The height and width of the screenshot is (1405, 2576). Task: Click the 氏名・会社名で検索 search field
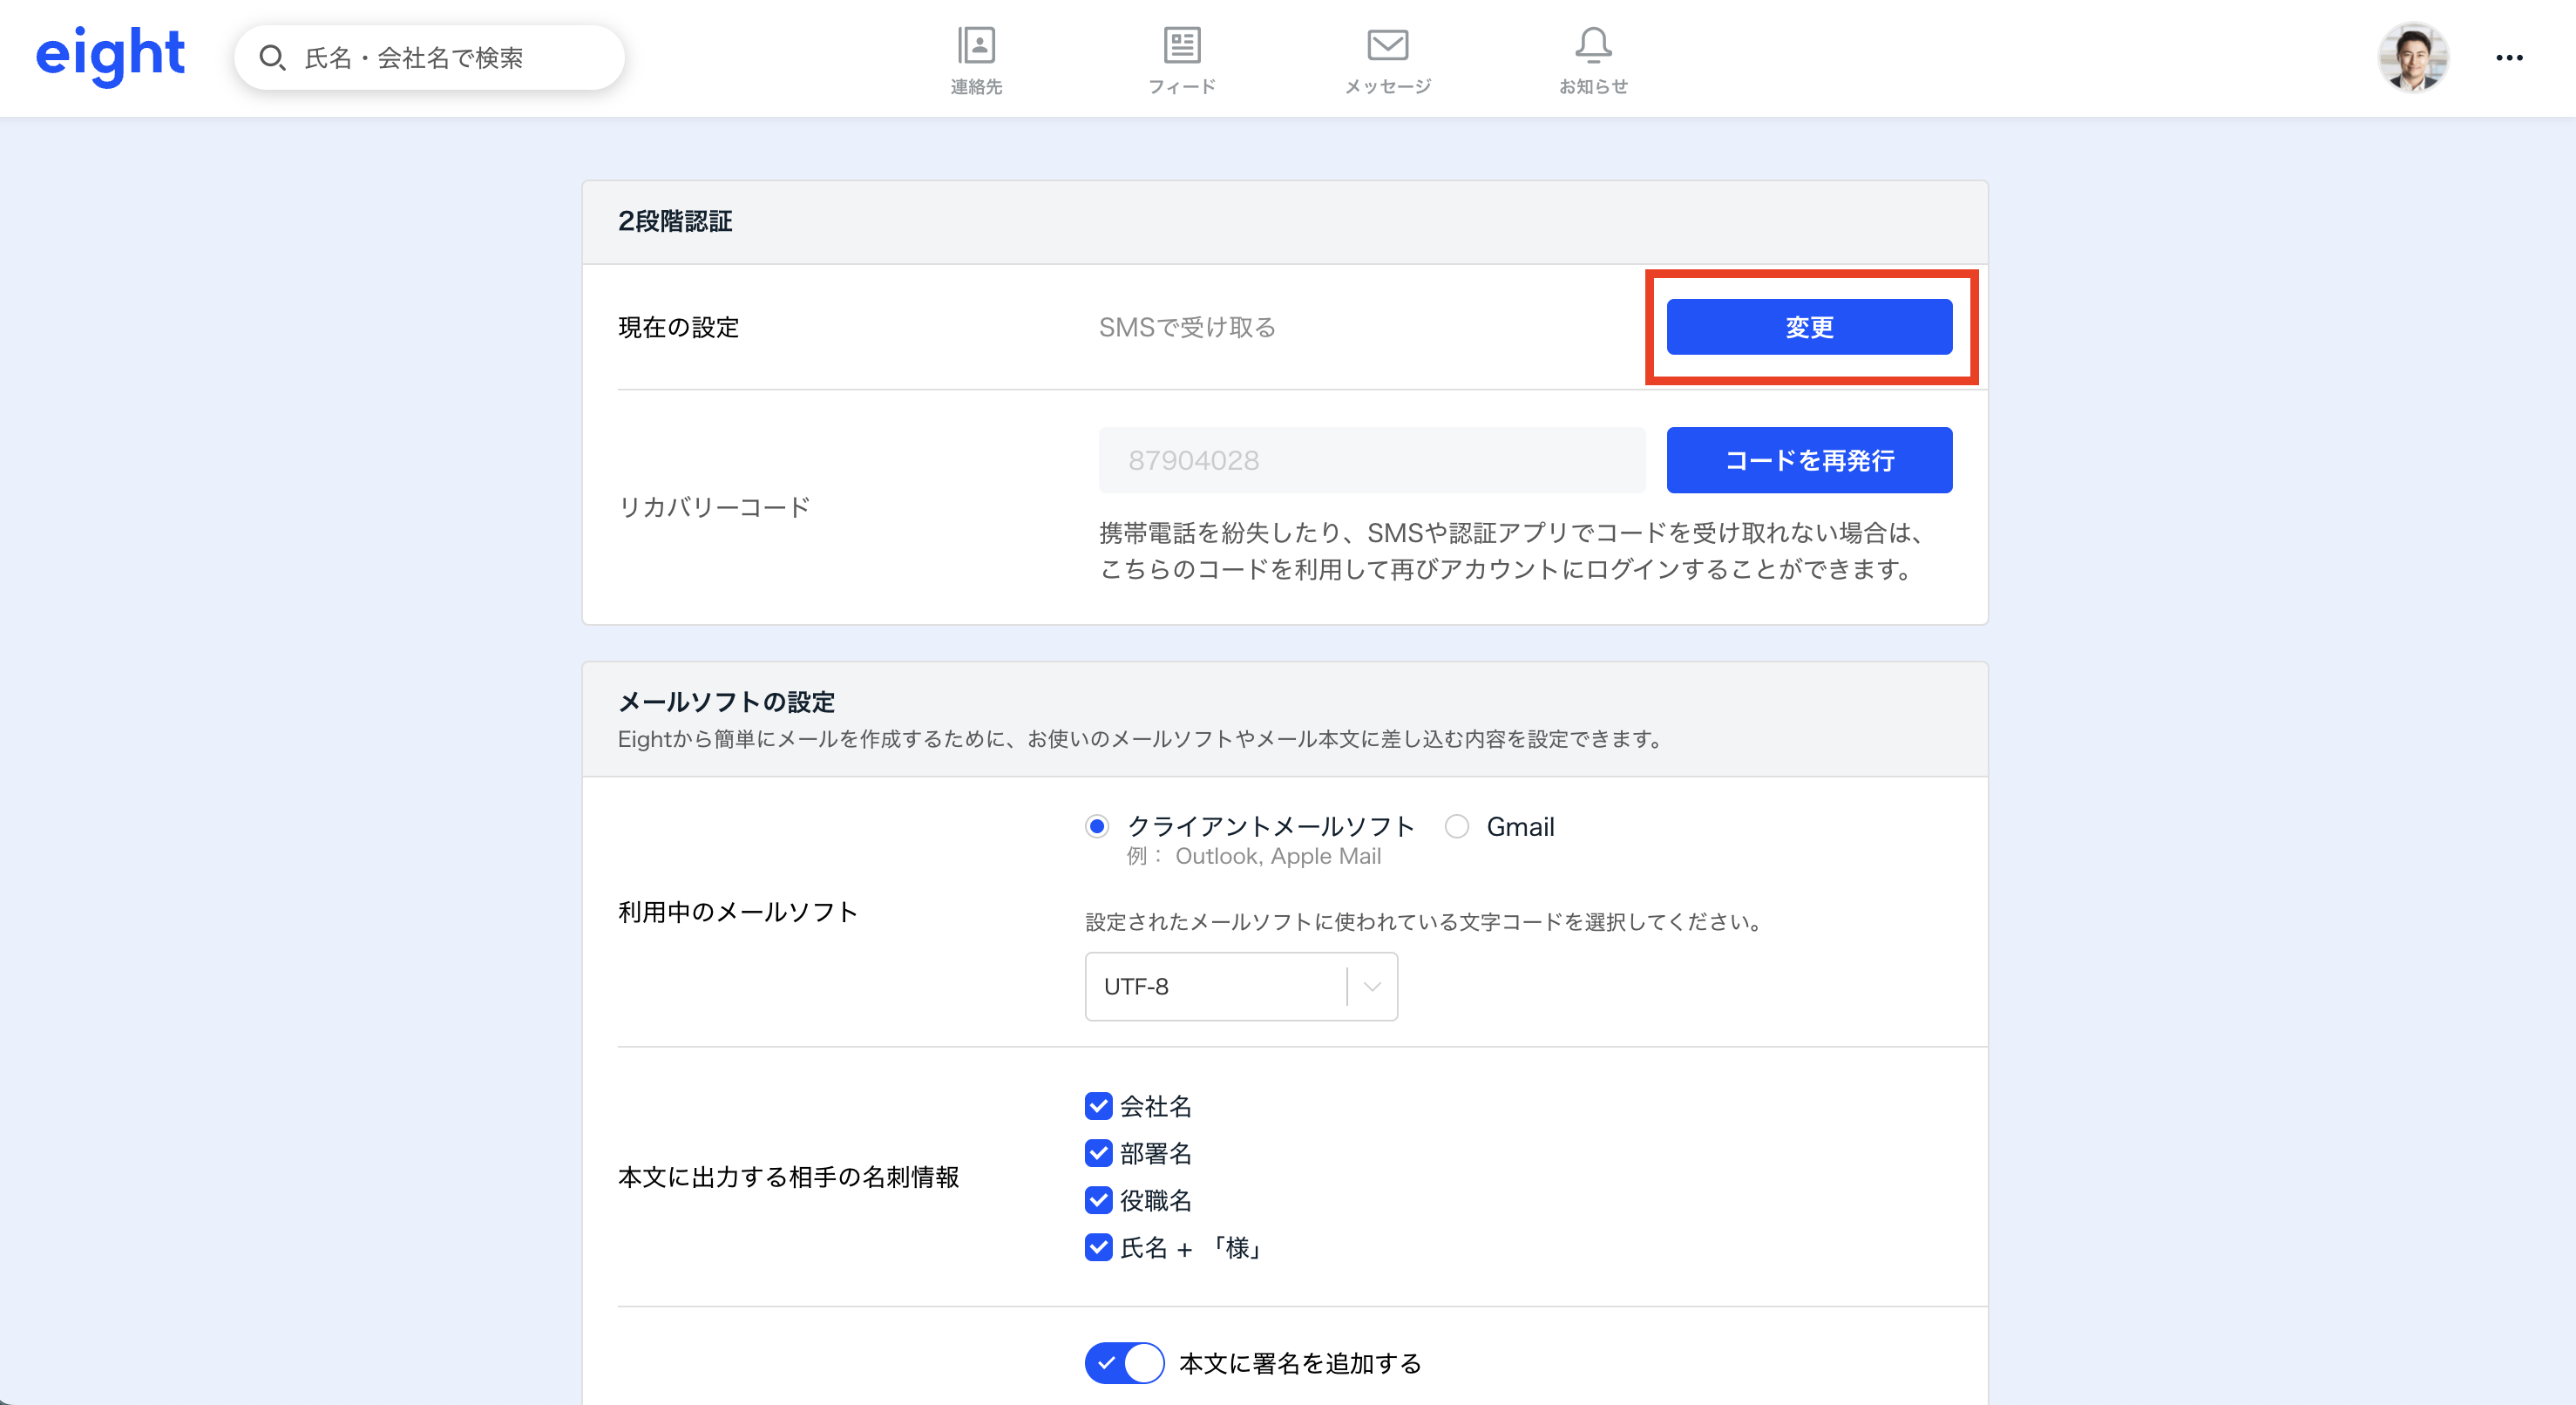[x=430, y=57]
